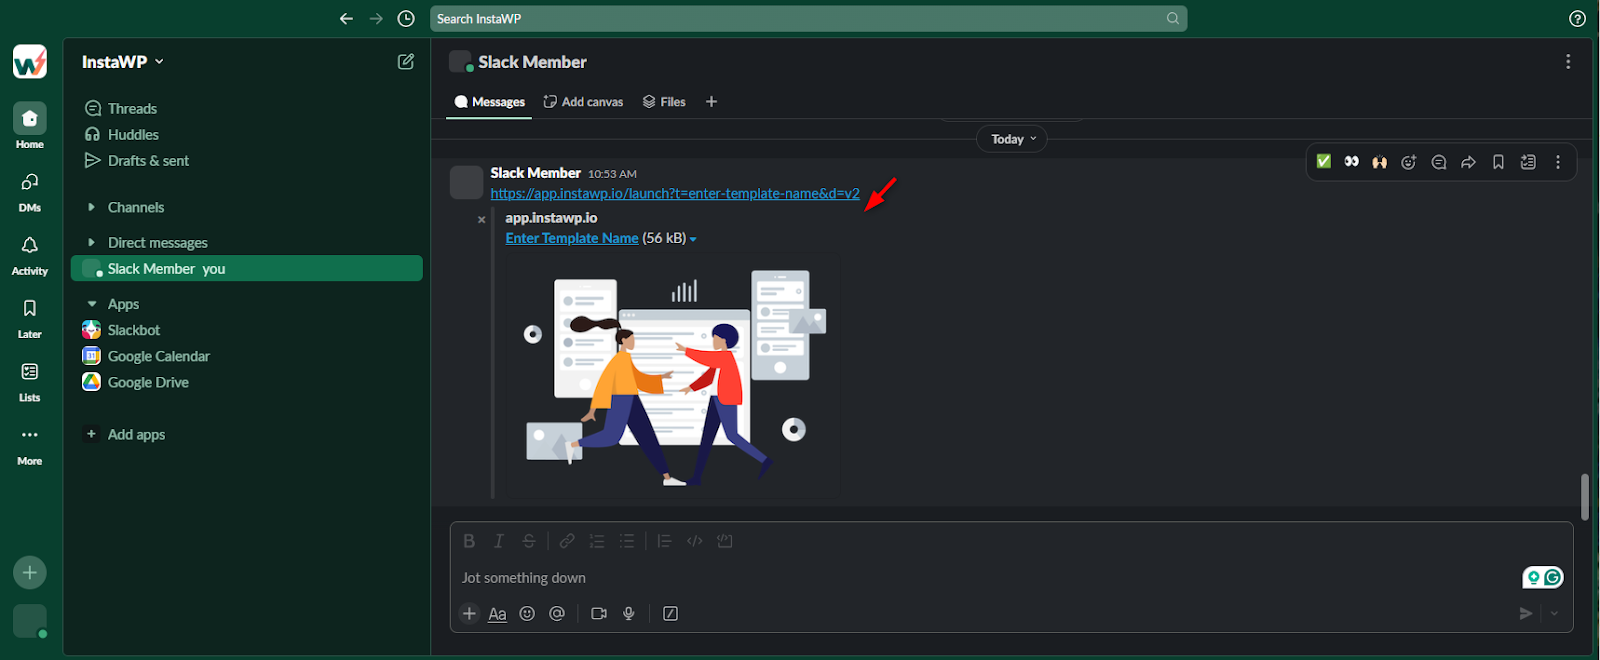Insert a code block
The height and width of the screenshot is (660, 1600).
[725, 541]
